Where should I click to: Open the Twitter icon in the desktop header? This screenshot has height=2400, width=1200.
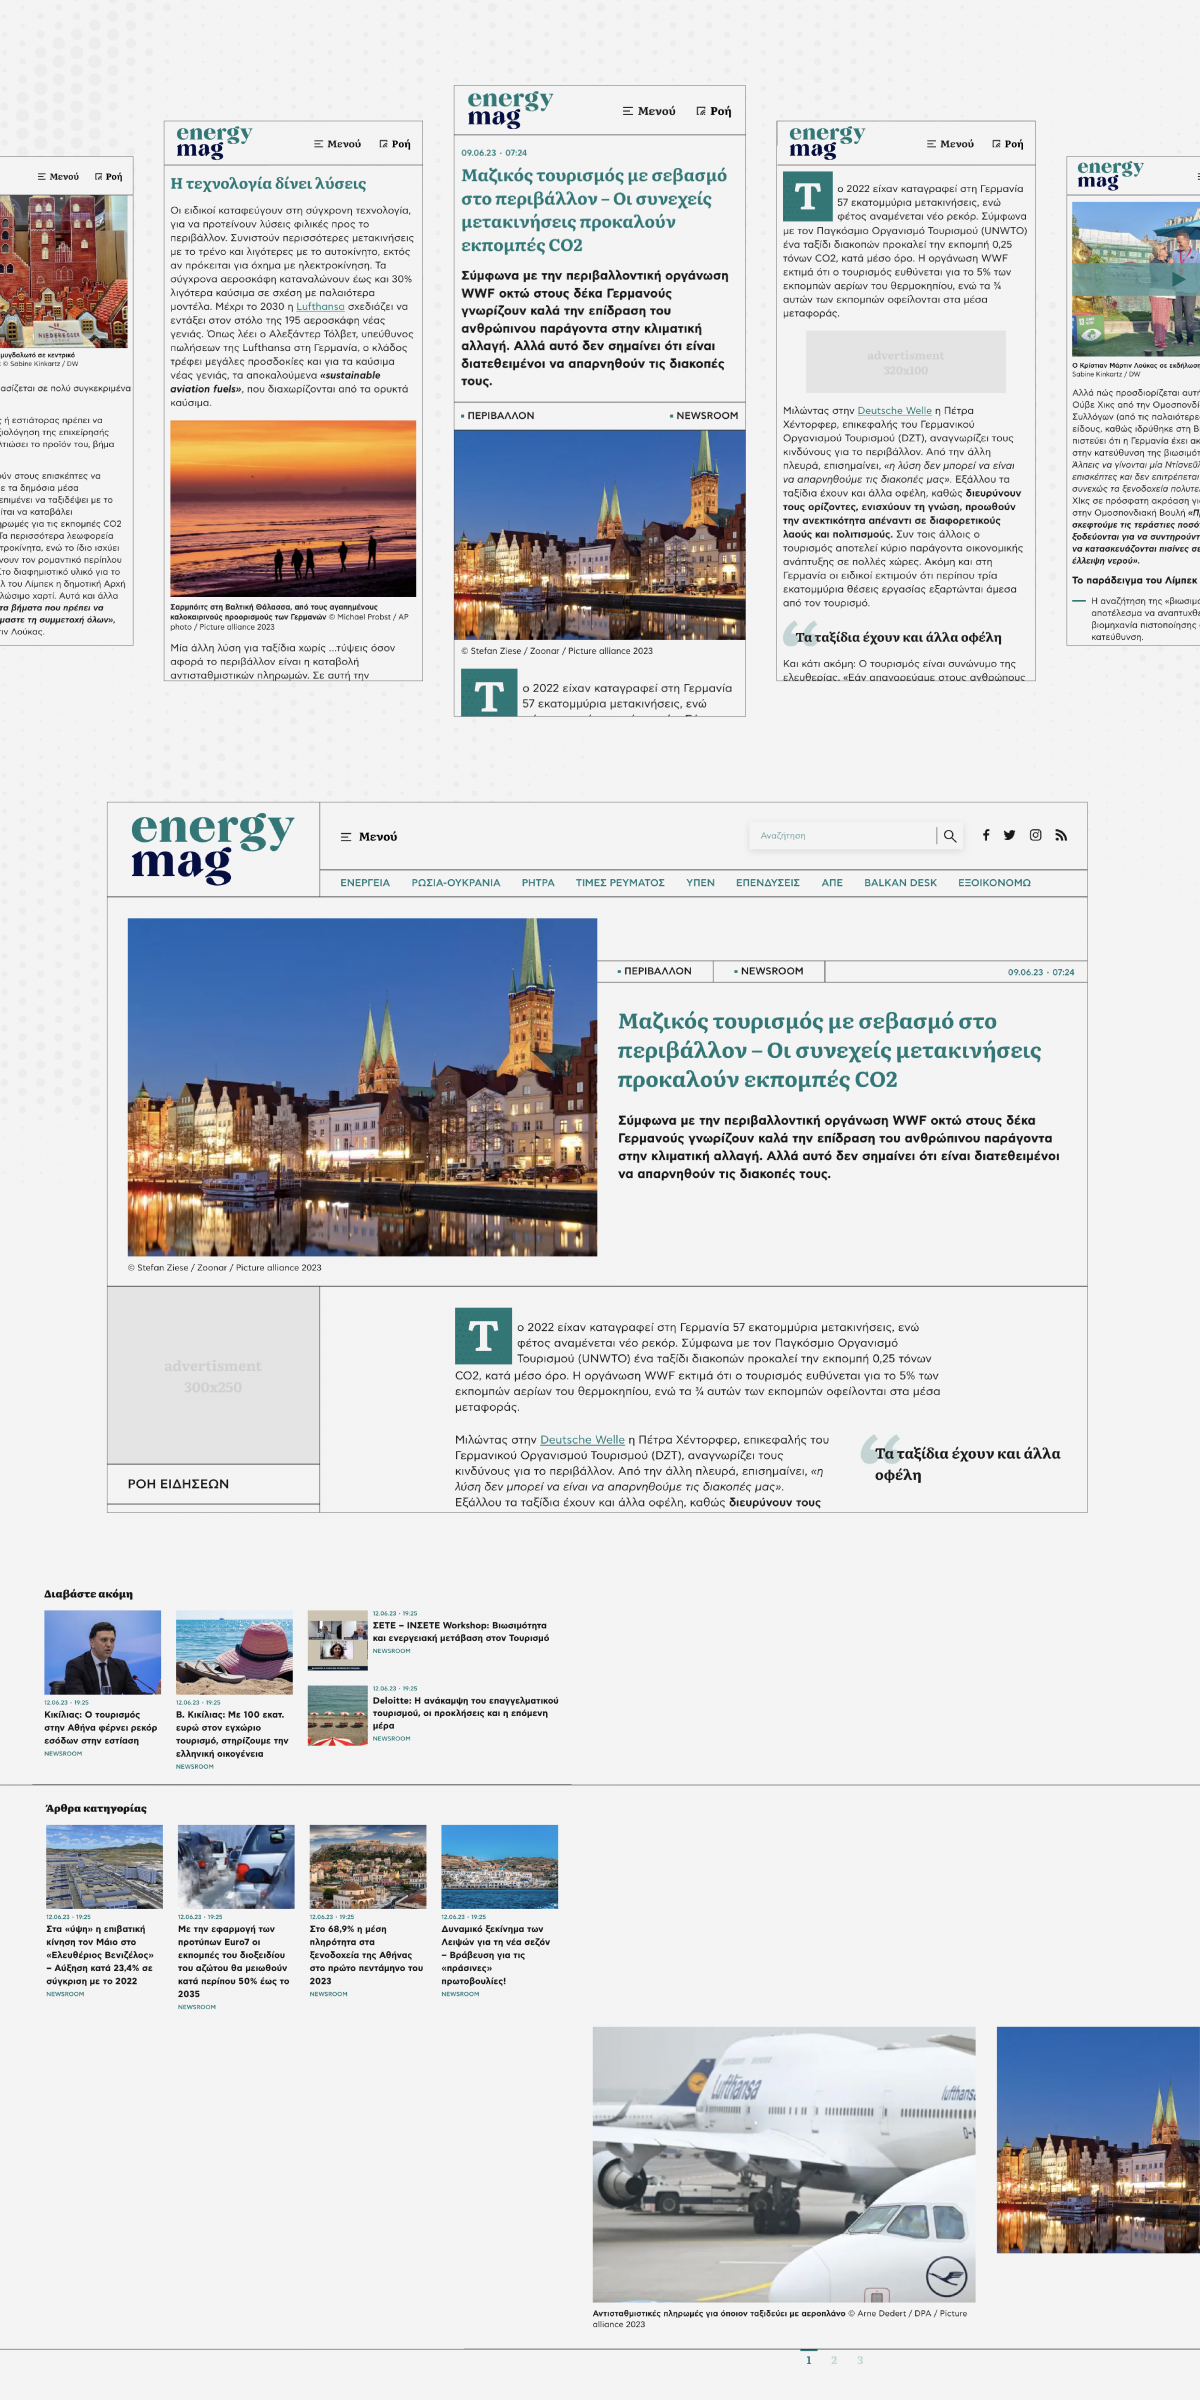pyautogui.click(x=1010, y=835)
